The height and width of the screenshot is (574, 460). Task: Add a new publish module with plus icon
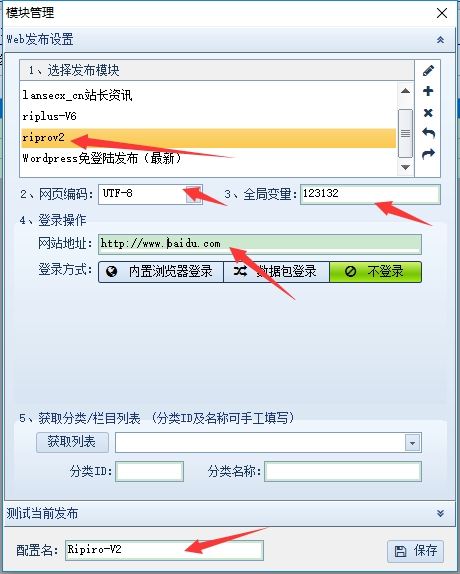(x=428, y=91)
